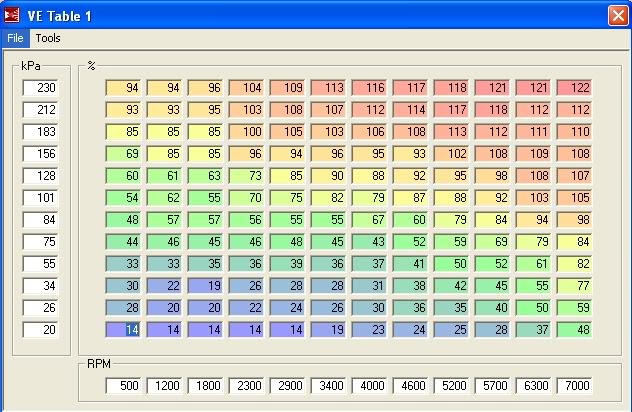The image size is (632, 412).
Task: Select the 84 kPa bin field
Action: (x=41, y=220)
